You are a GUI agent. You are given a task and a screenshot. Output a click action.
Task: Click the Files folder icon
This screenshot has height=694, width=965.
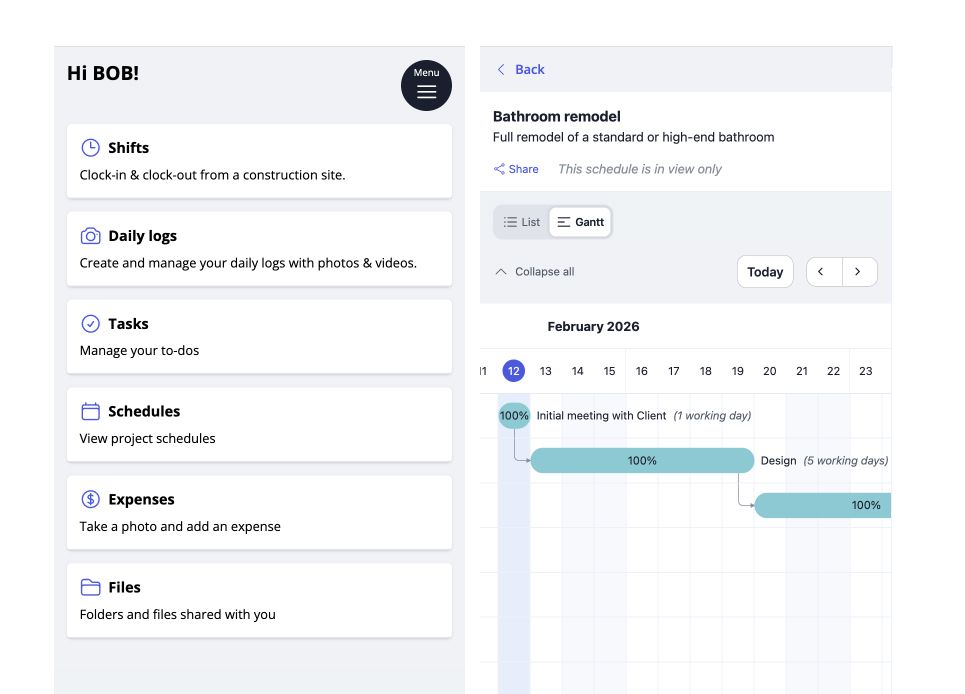(90, 587)
